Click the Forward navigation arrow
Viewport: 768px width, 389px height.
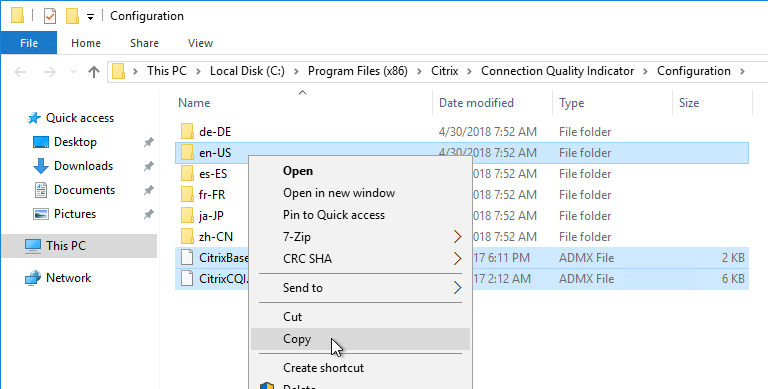[x=50, y=72]
